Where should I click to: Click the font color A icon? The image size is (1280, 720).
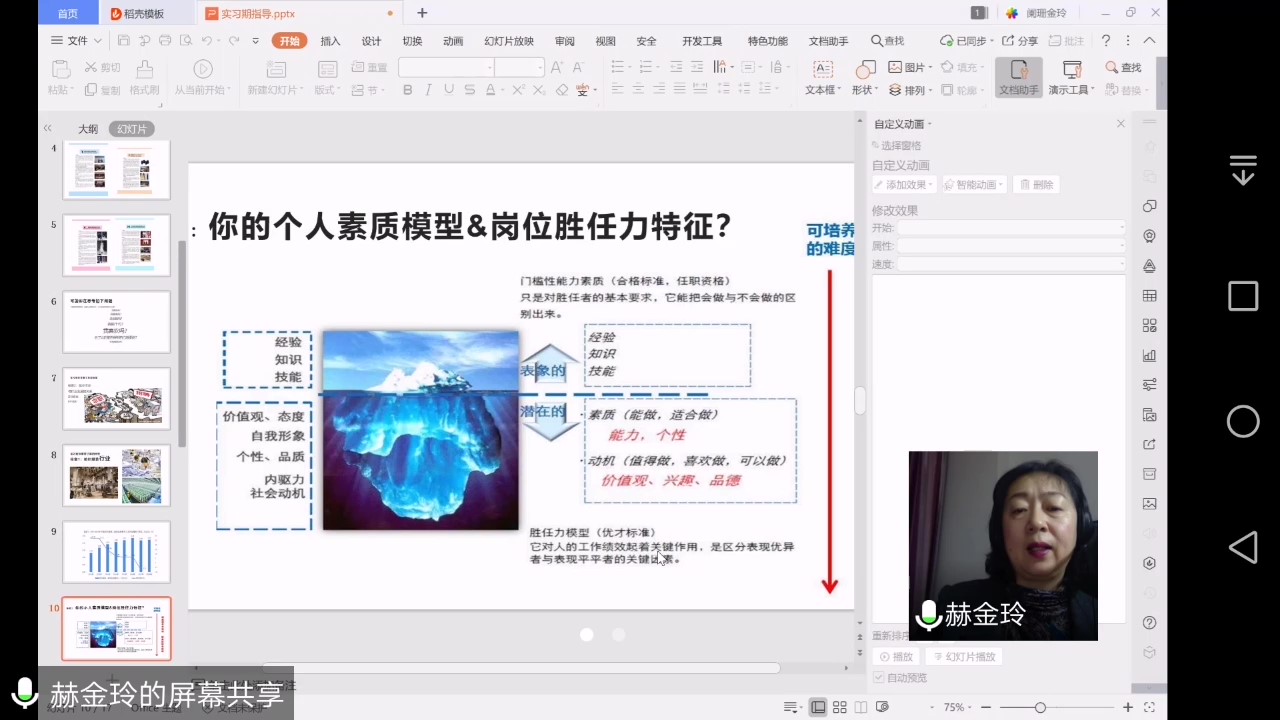click(491, 90)
